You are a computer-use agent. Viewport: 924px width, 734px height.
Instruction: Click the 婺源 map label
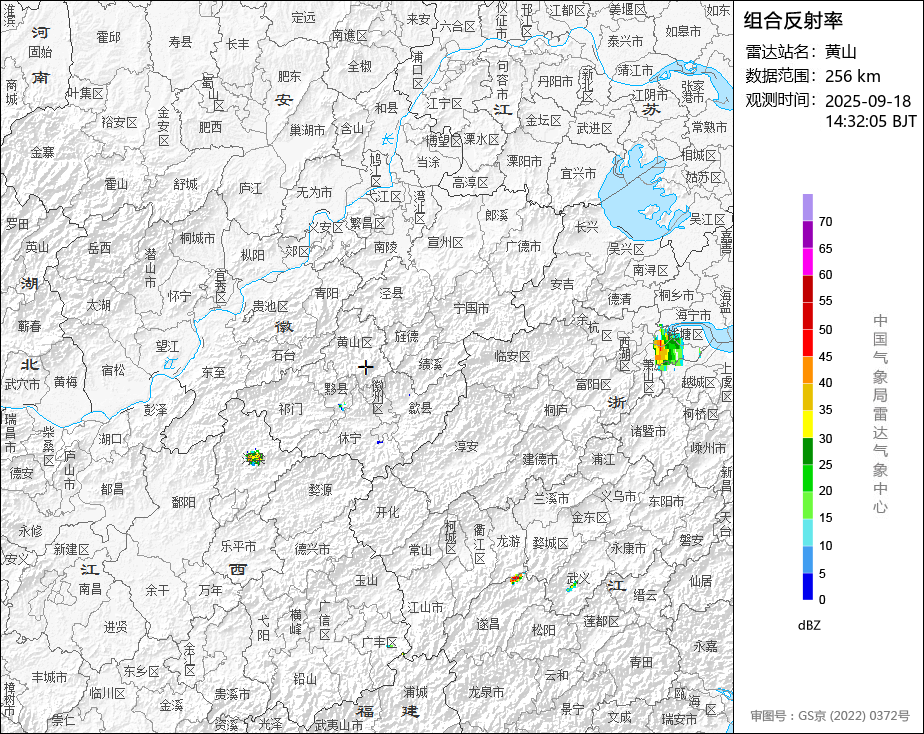click(x=320, y=490)
